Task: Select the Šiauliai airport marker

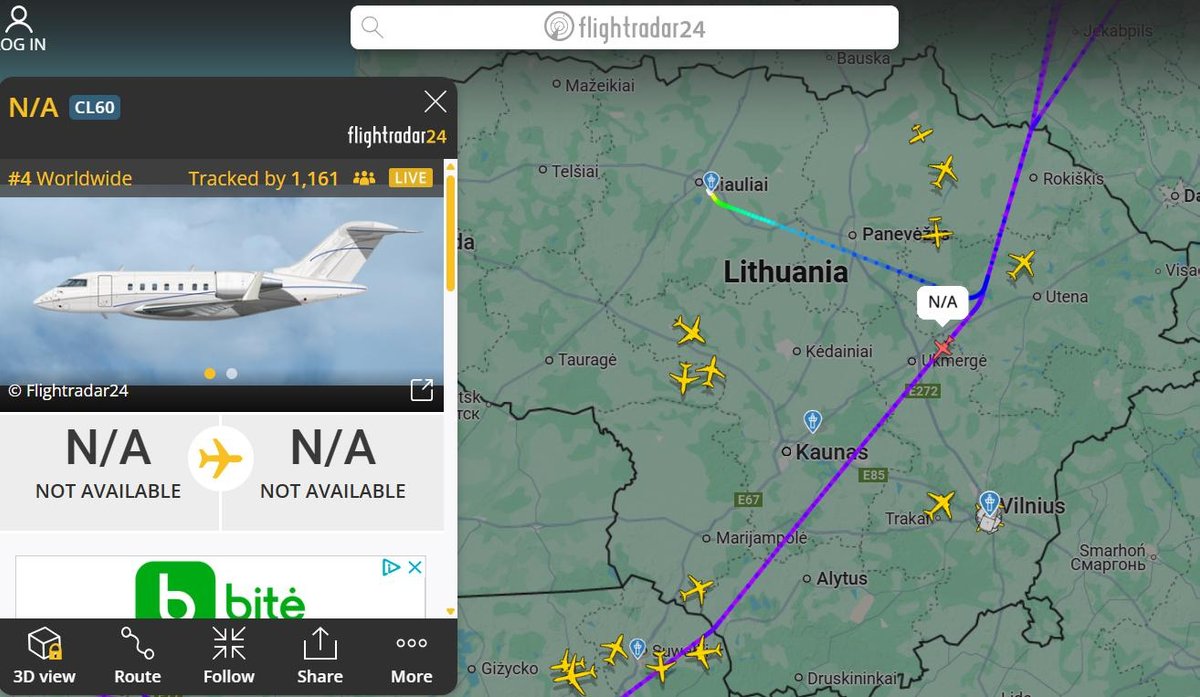Action: tap(710, 181)
